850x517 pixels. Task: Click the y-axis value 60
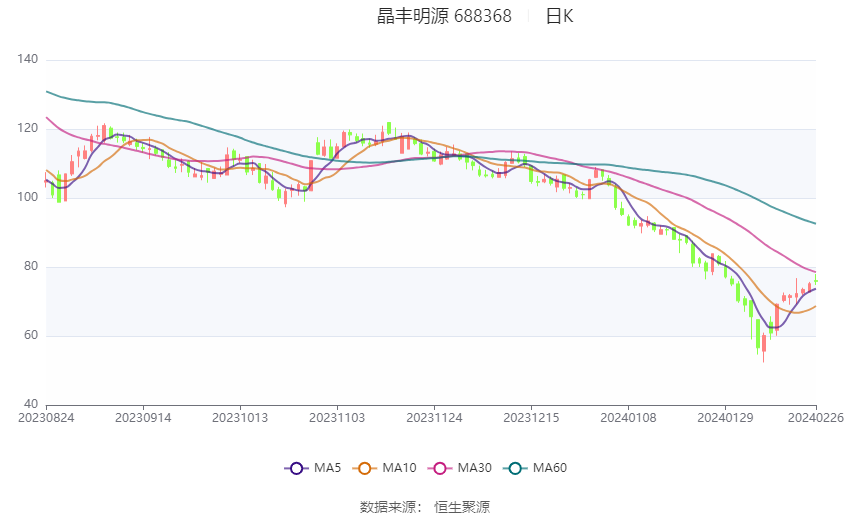point(31,335)
